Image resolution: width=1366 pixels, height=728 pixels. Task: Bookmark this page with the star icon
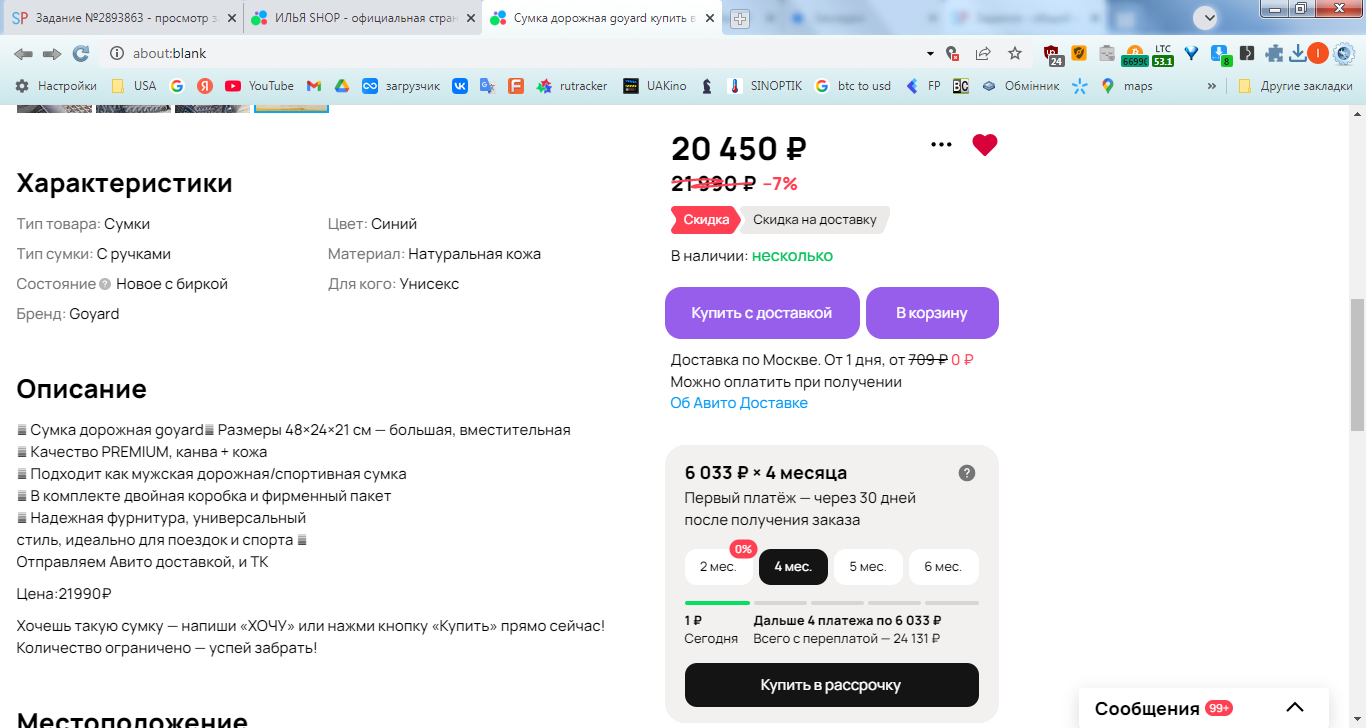click(1015, 53)
